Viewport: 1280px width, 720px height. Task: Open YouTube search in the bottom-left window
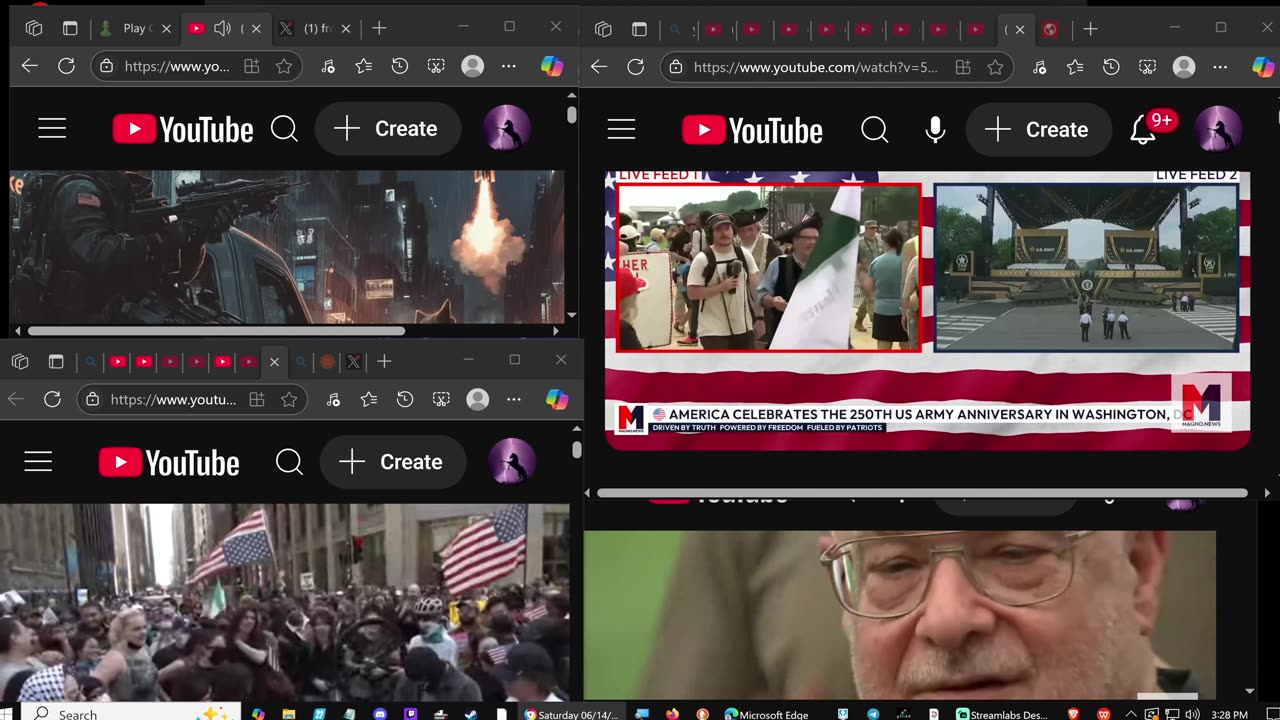tap(289, 462)
